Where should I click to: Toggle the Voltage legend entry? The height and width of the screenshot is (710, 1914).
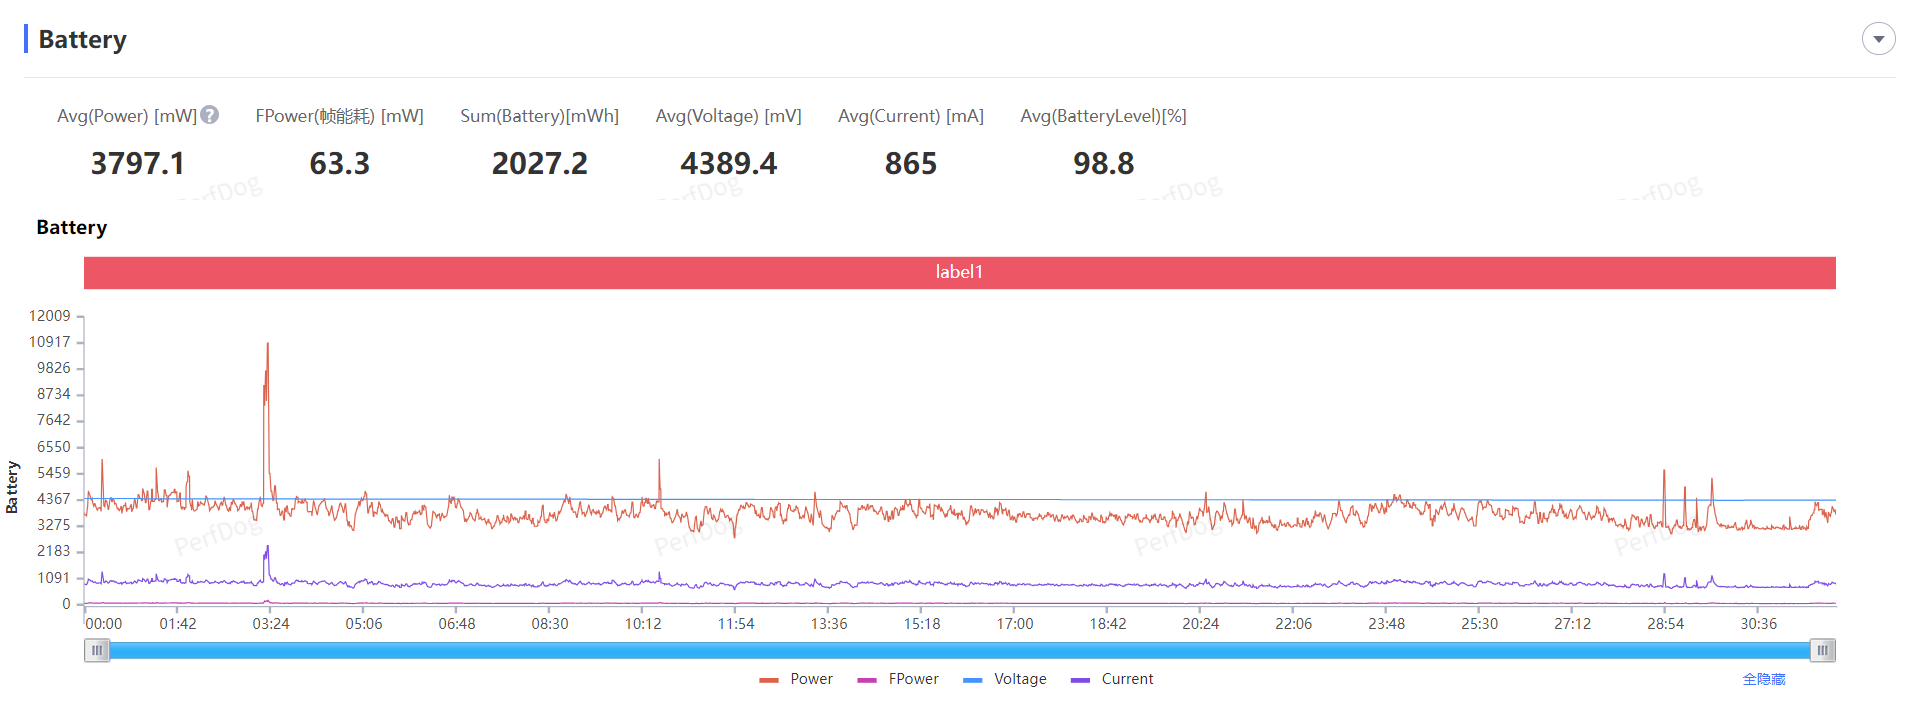(x=1005, y=679)
